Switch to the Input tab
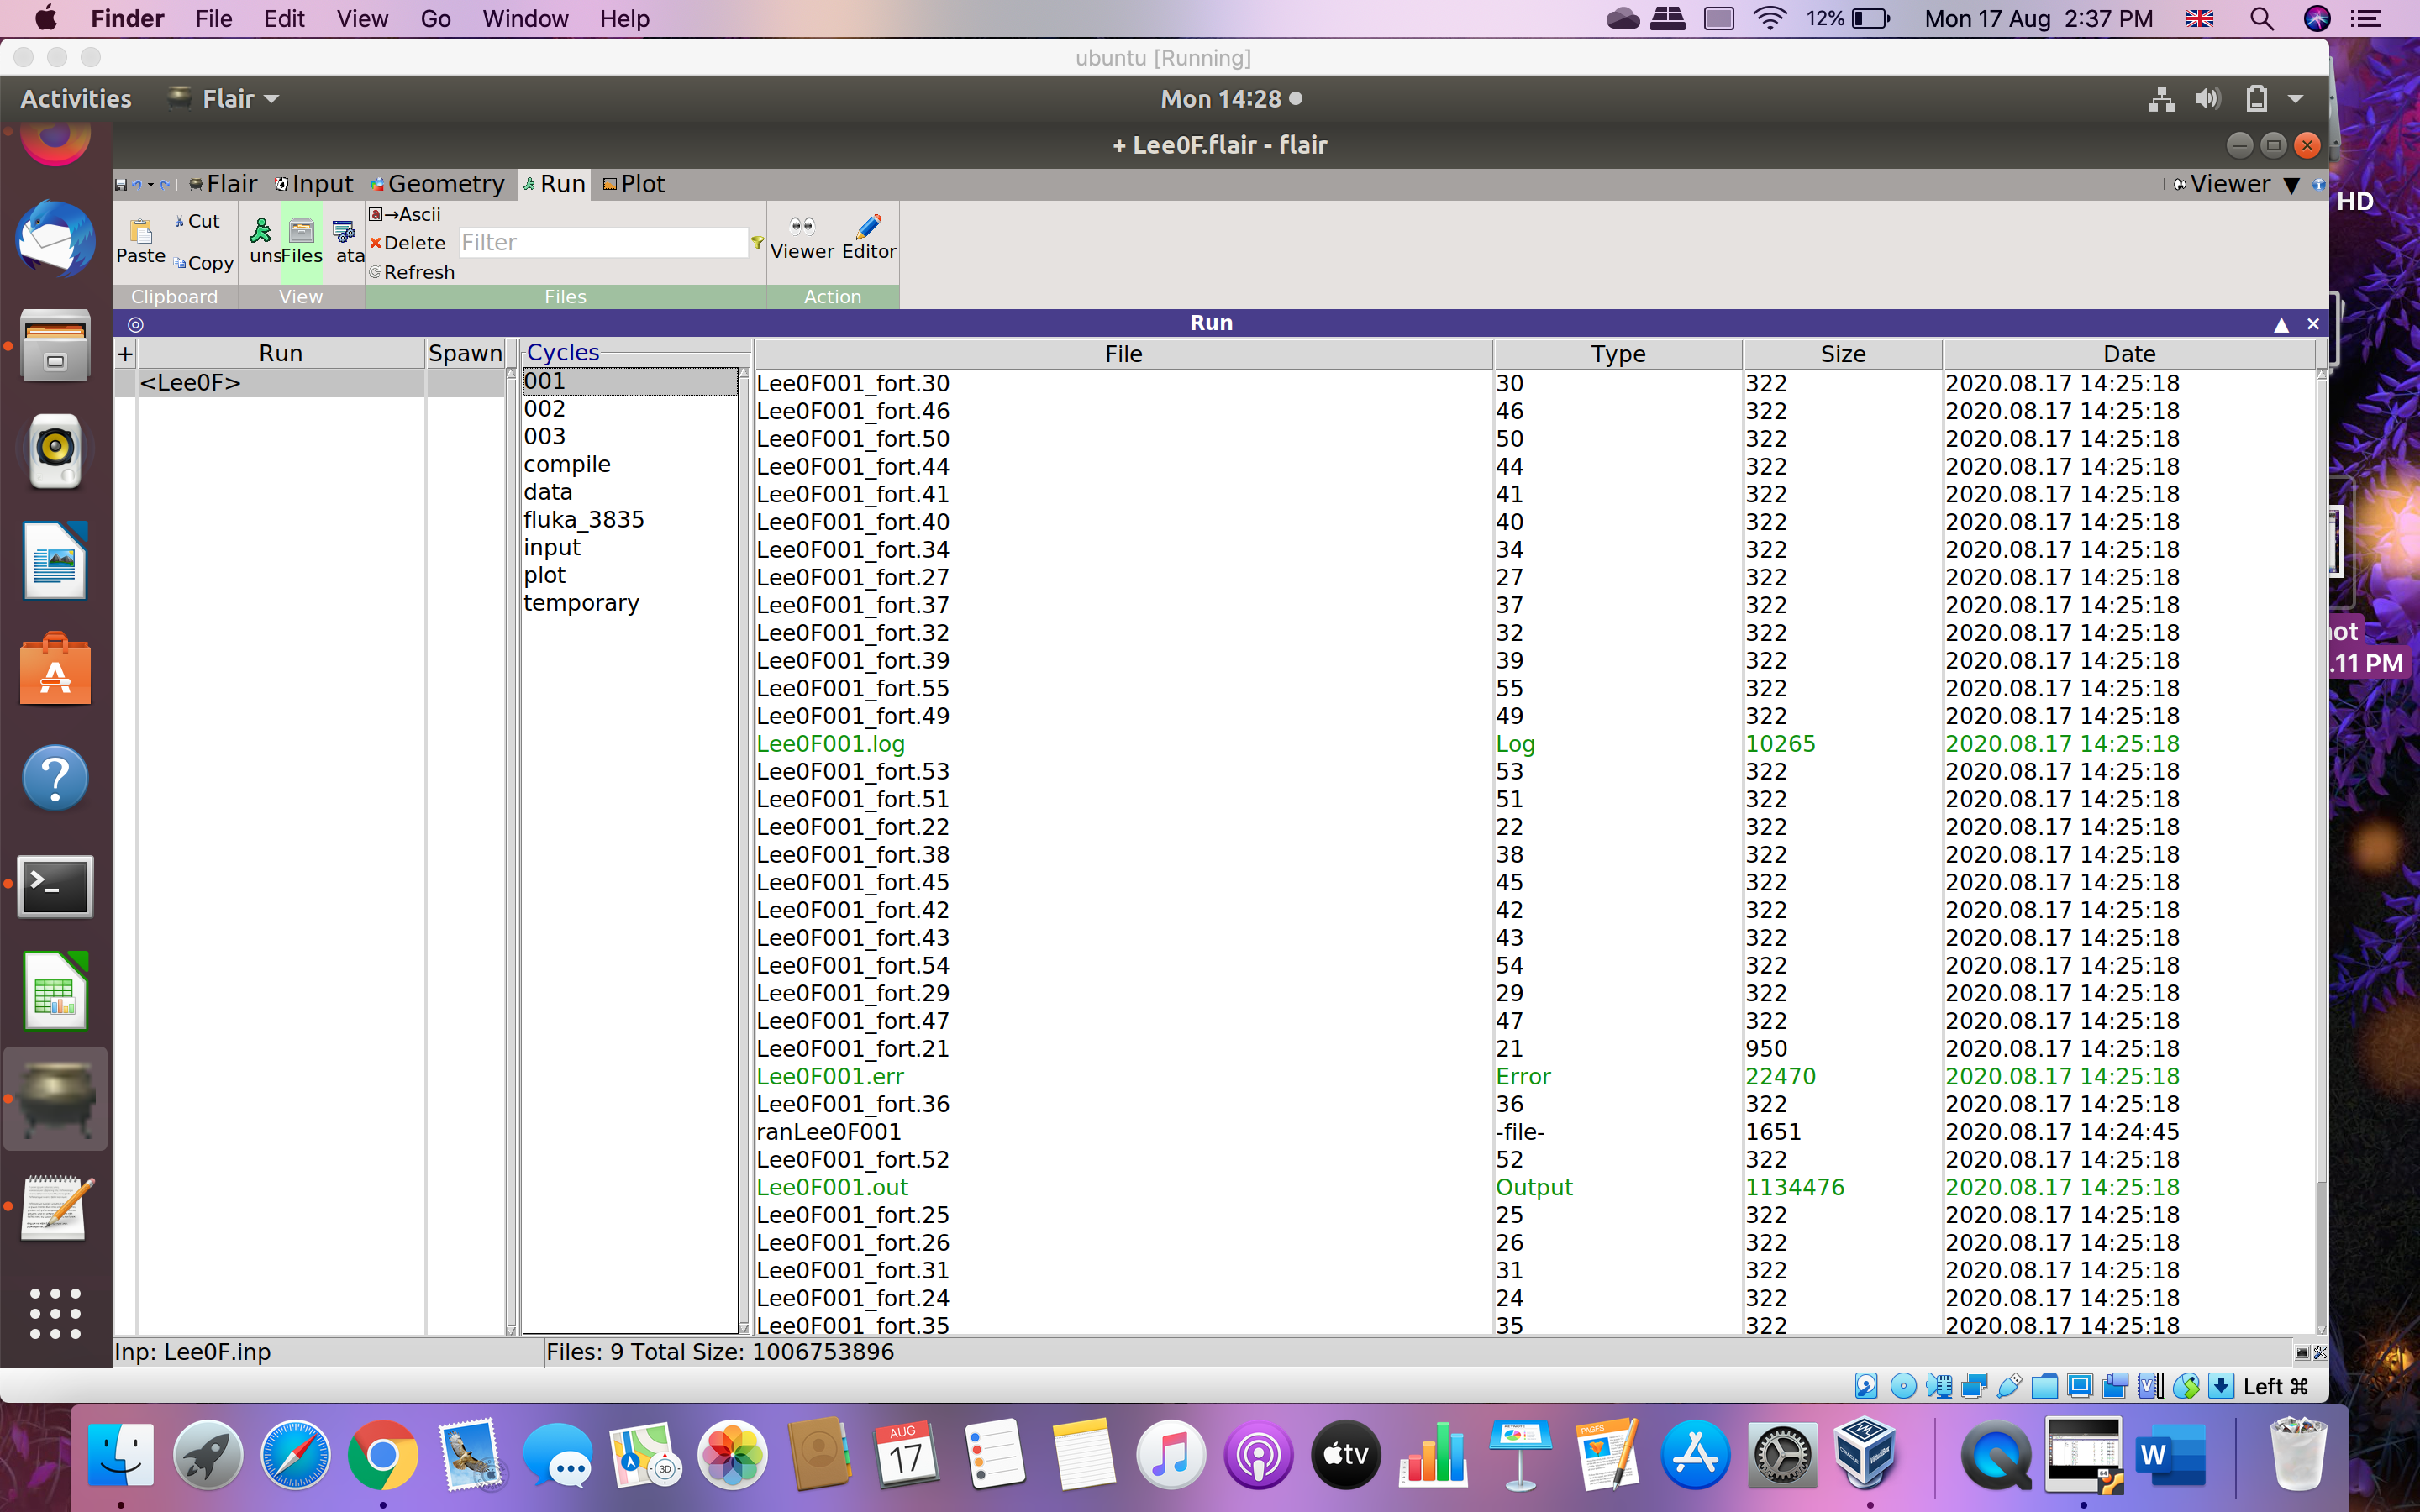Screen dimensions: 2420x1512 click(x=314, y=184)
